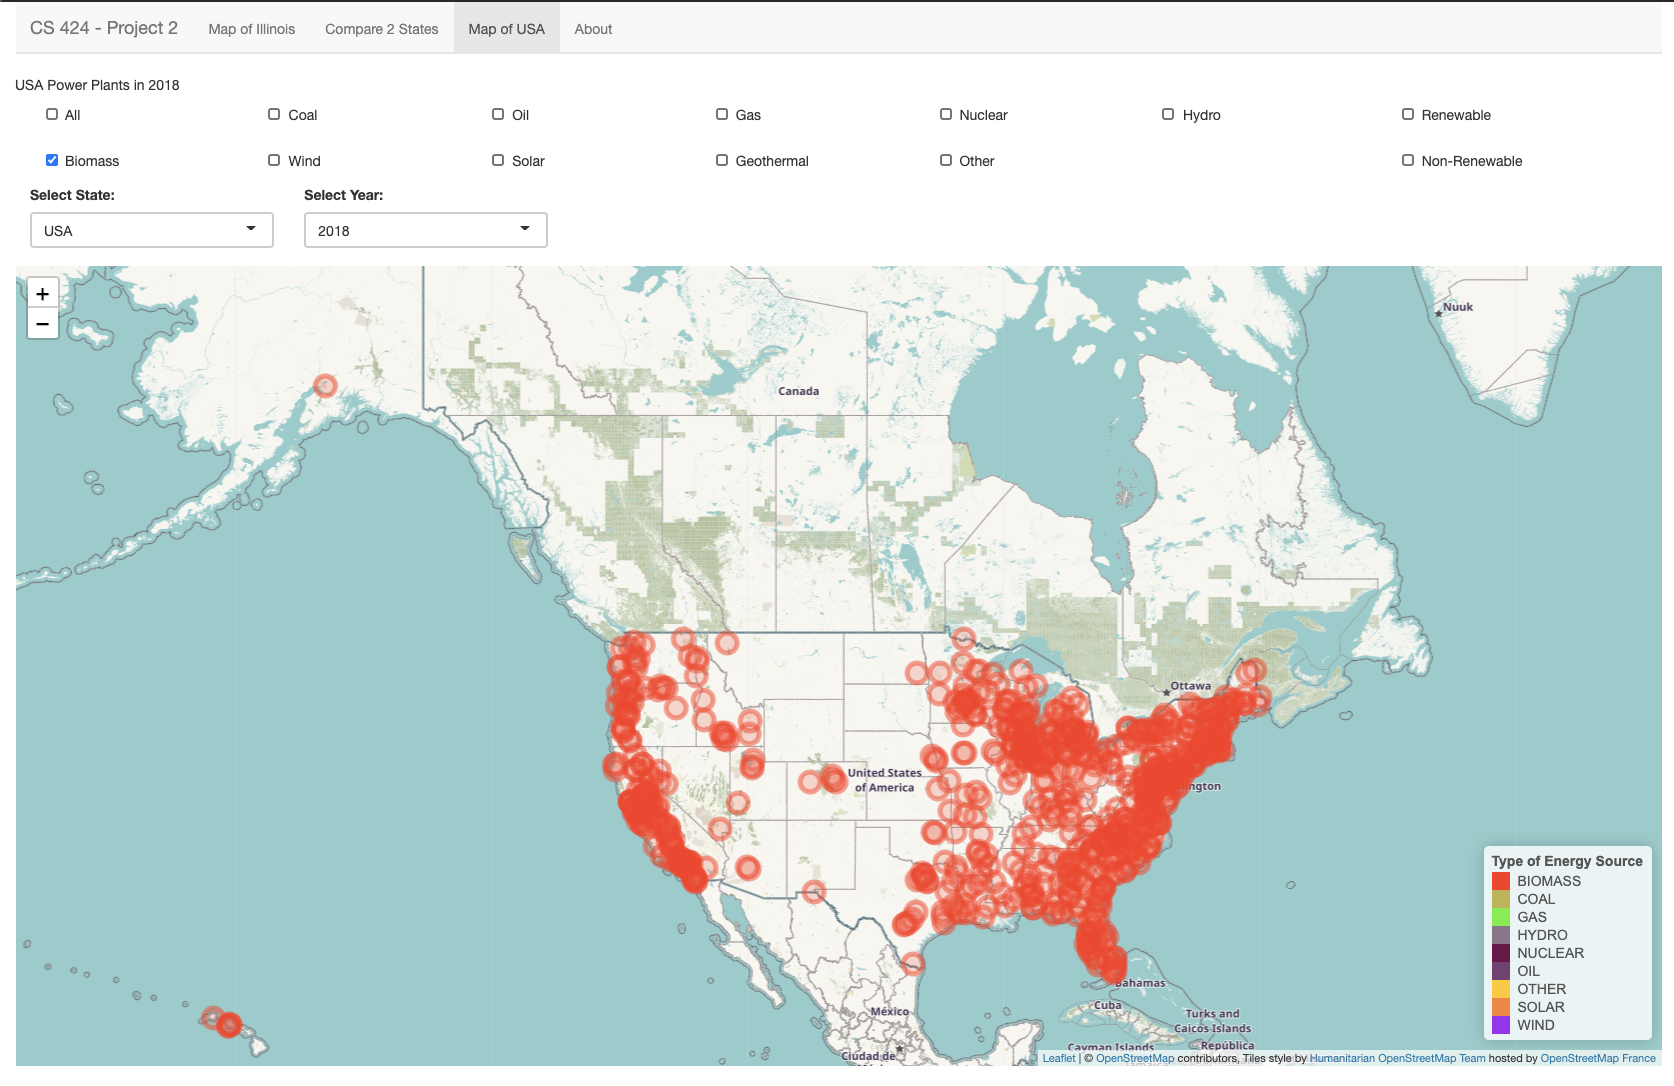Image resolution: width=1674 pixels, height=1086 pixels.
Task: Click the CS 424 - Project 2 title link
Action: 104,28
